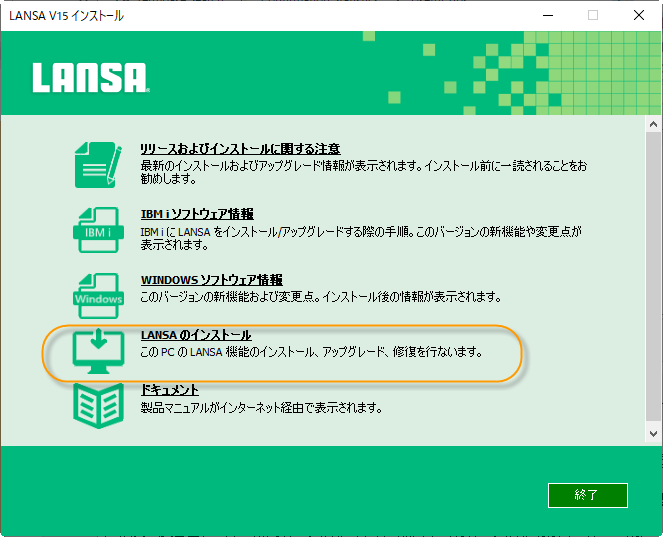Click the IBM i に LANSA をインストール description
The width and height of the screenshot is (663, 537).
[x=361, y=238]
